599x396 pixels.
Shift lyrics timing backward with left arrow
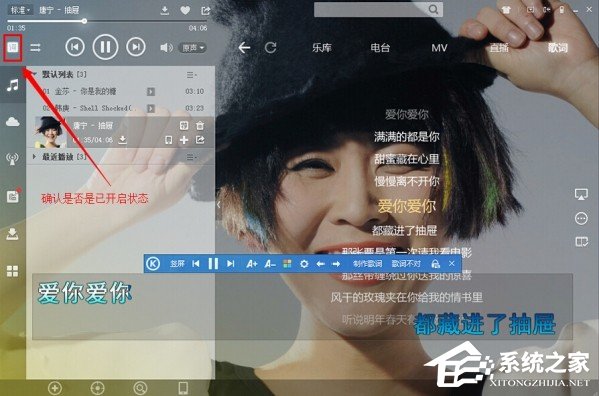321,264
